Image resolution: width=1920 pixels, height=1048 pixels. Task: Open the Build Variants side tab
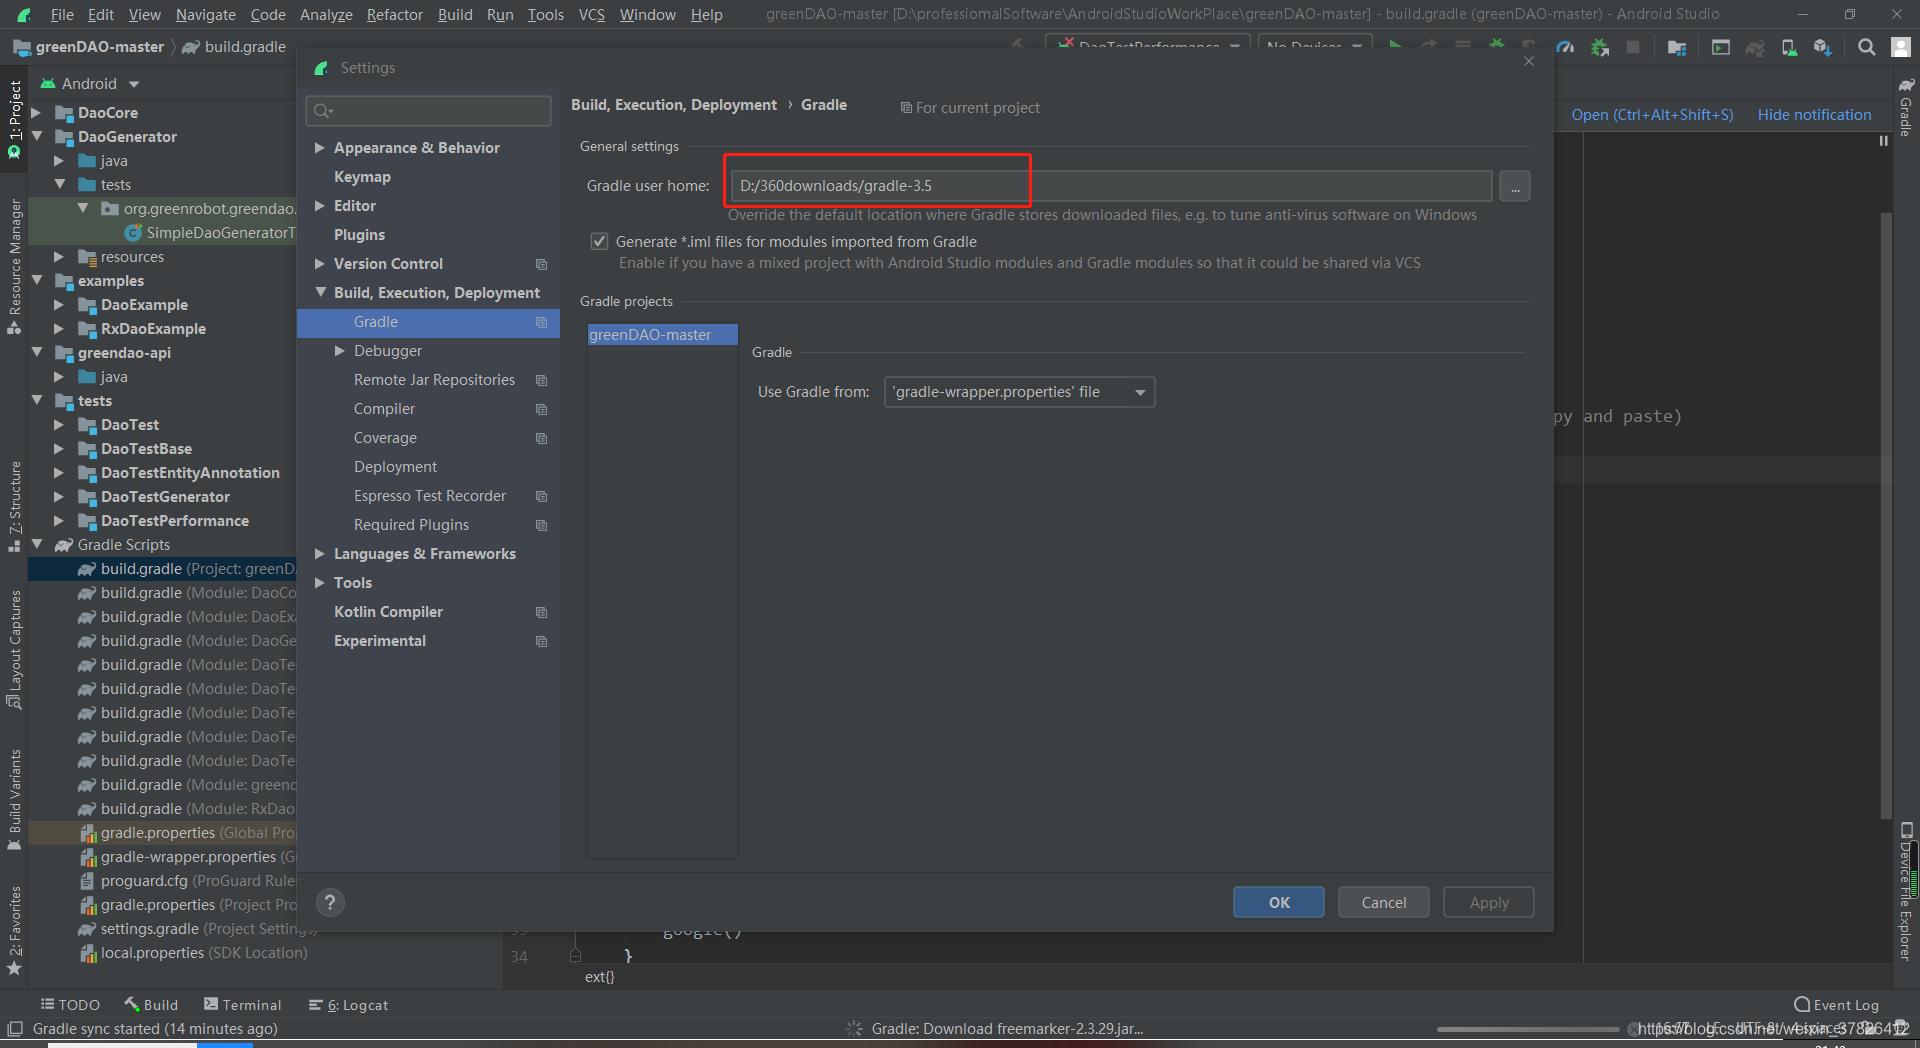(x=14, y=800)
